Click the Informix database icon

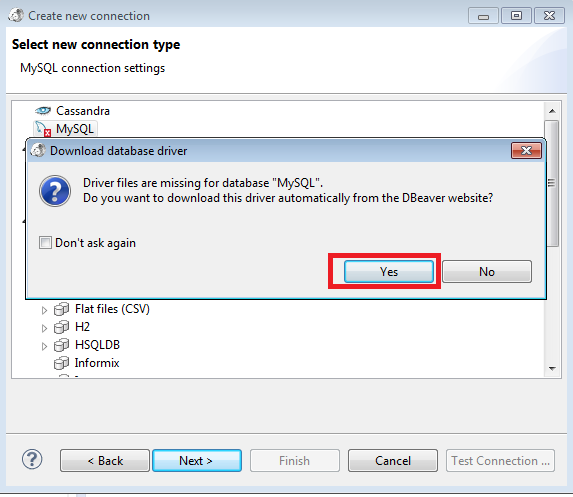(x=61, y=363)
